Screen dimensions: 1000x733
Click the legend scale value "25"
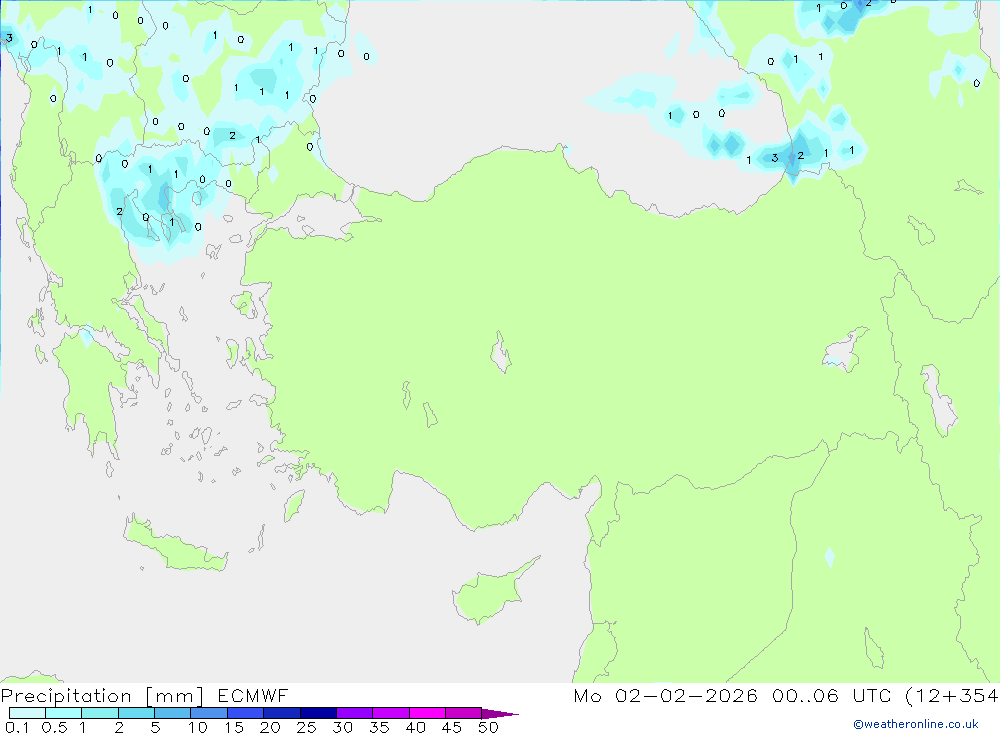click(x=306, y=727)
